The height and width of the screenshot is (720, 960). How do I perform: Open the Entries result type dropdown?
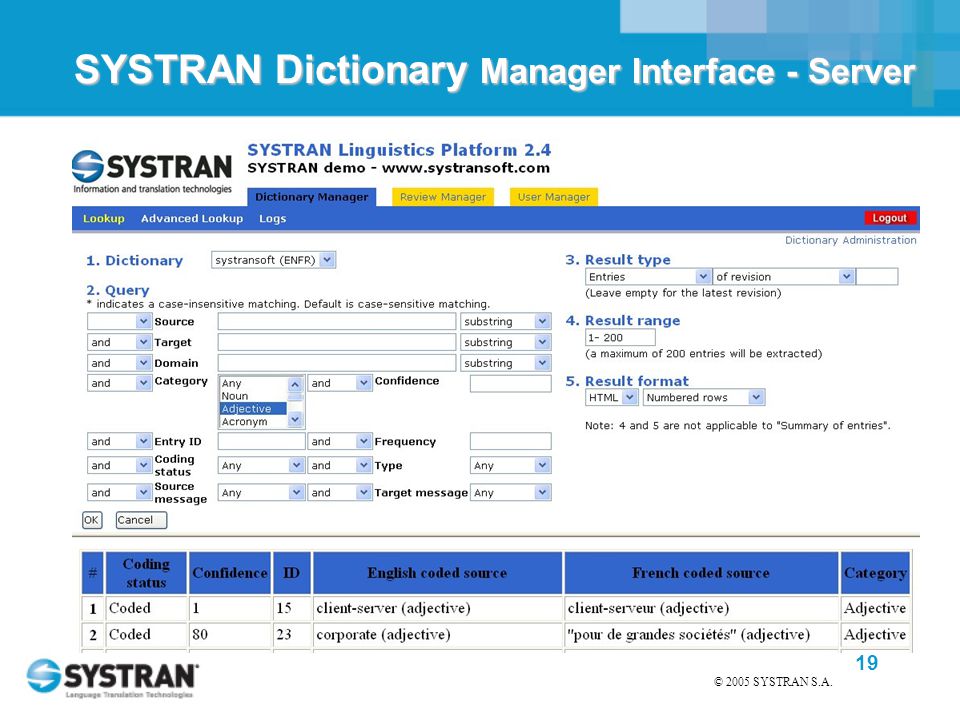click(x=648, y=277)
